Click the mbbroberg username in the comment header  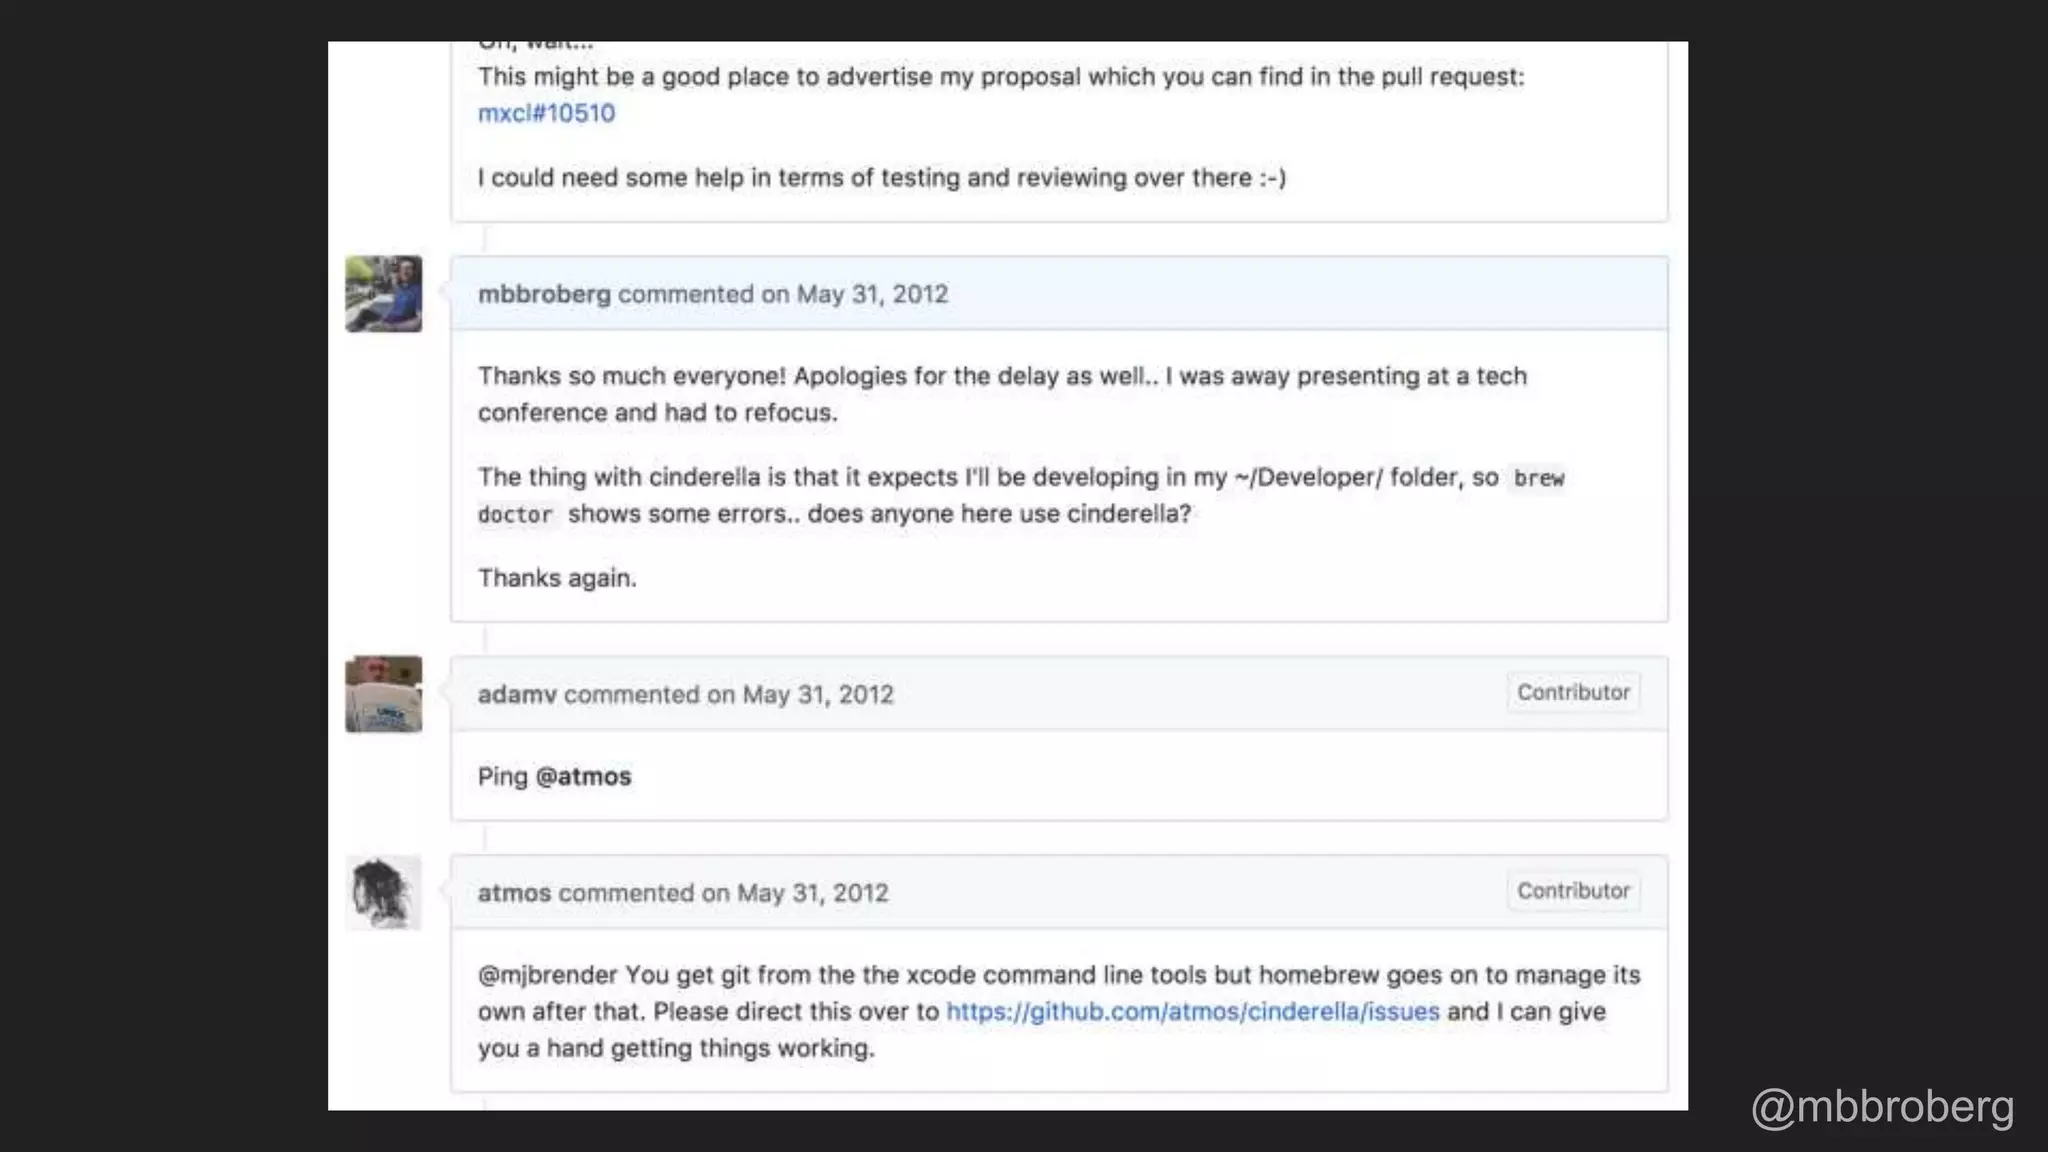543,294
